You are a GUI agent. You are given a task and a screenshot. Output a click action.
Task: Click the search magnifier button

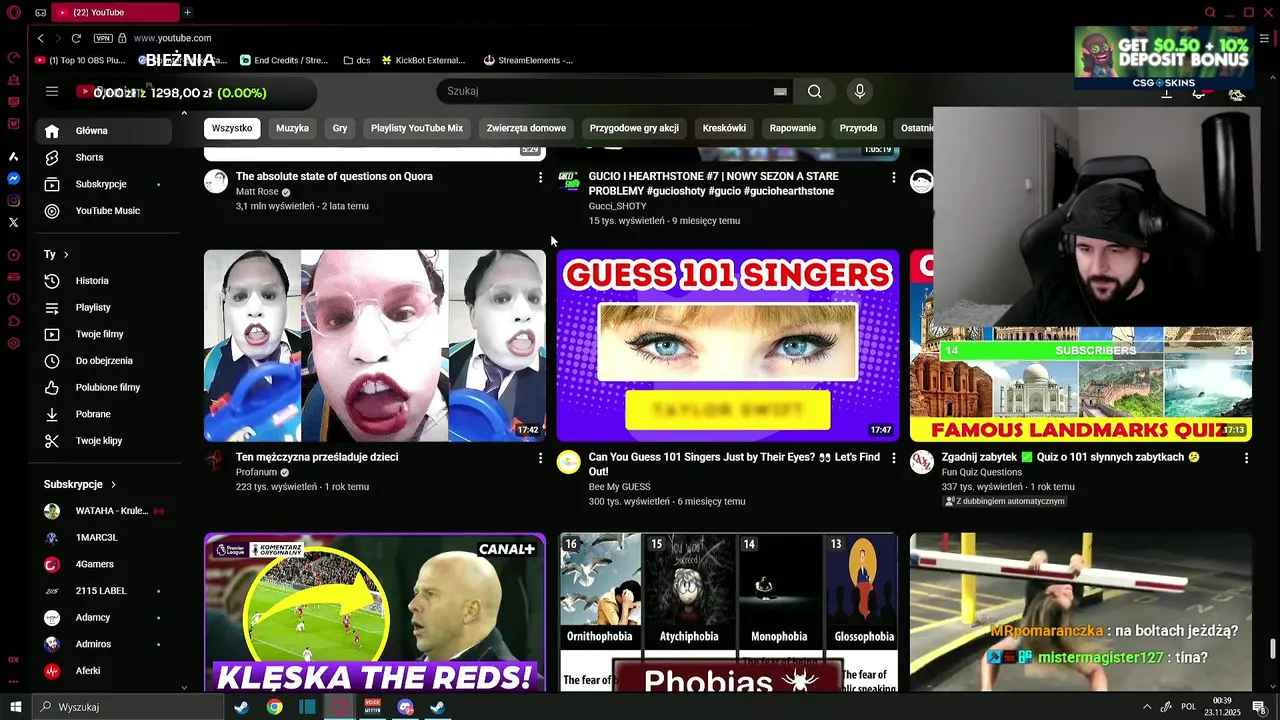click(x=815, y=91)
